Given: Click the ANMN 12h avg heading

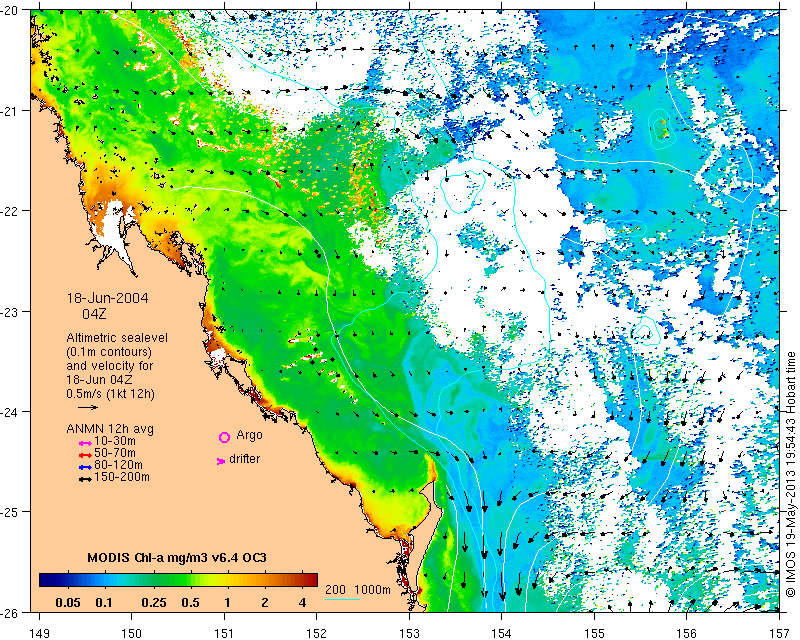Looking at the screenshot, I should tap(110, 428).
